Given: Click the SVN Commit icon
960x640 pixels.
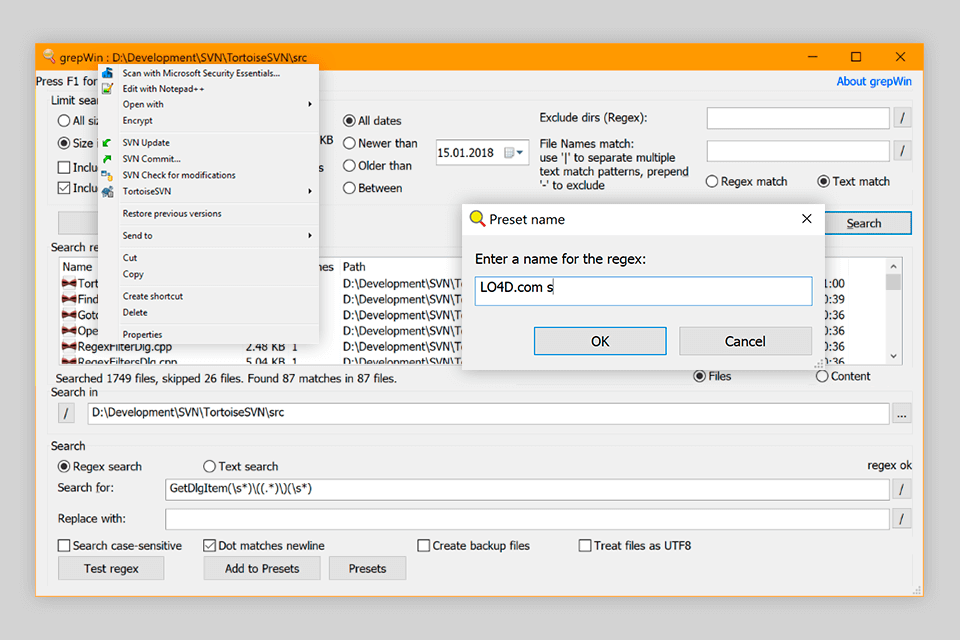Looking at the screenshot, I should point(107,159).
